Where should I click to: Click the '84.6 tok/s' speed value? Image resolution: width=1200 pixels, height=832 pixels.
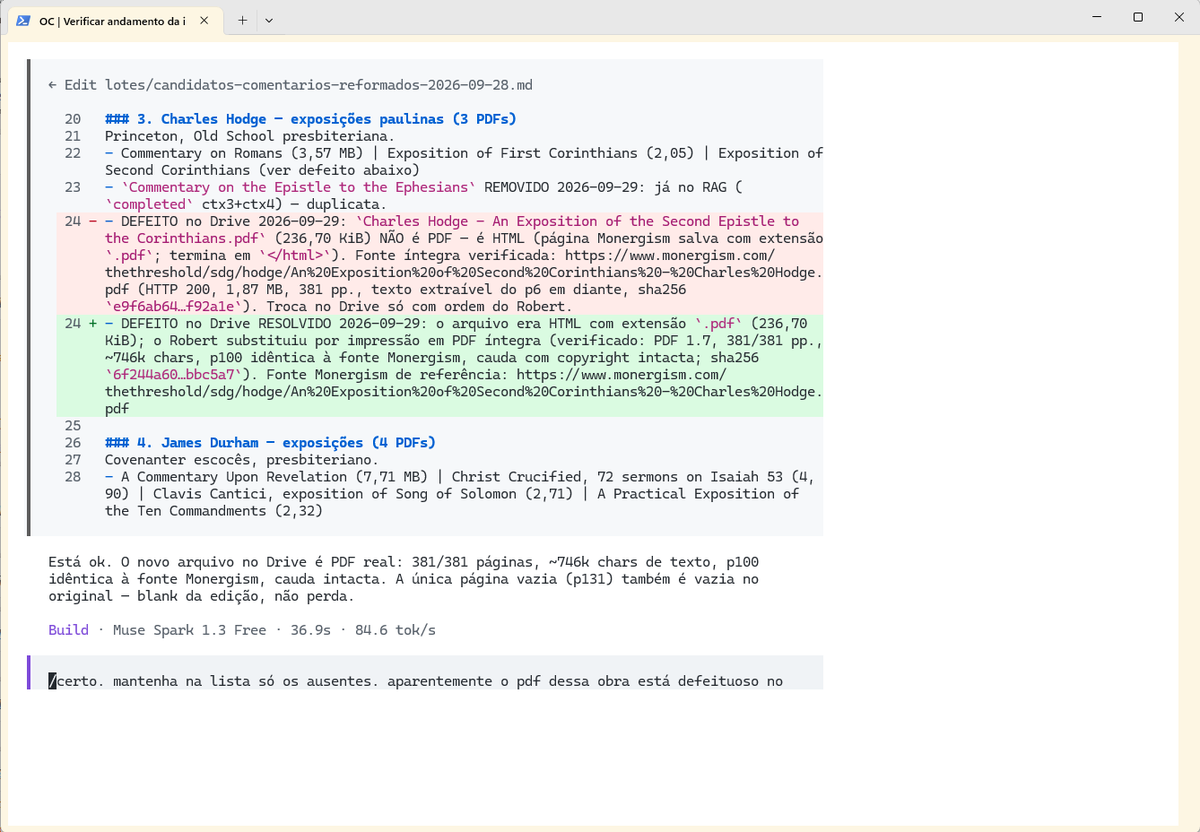[x=395, y=630]
